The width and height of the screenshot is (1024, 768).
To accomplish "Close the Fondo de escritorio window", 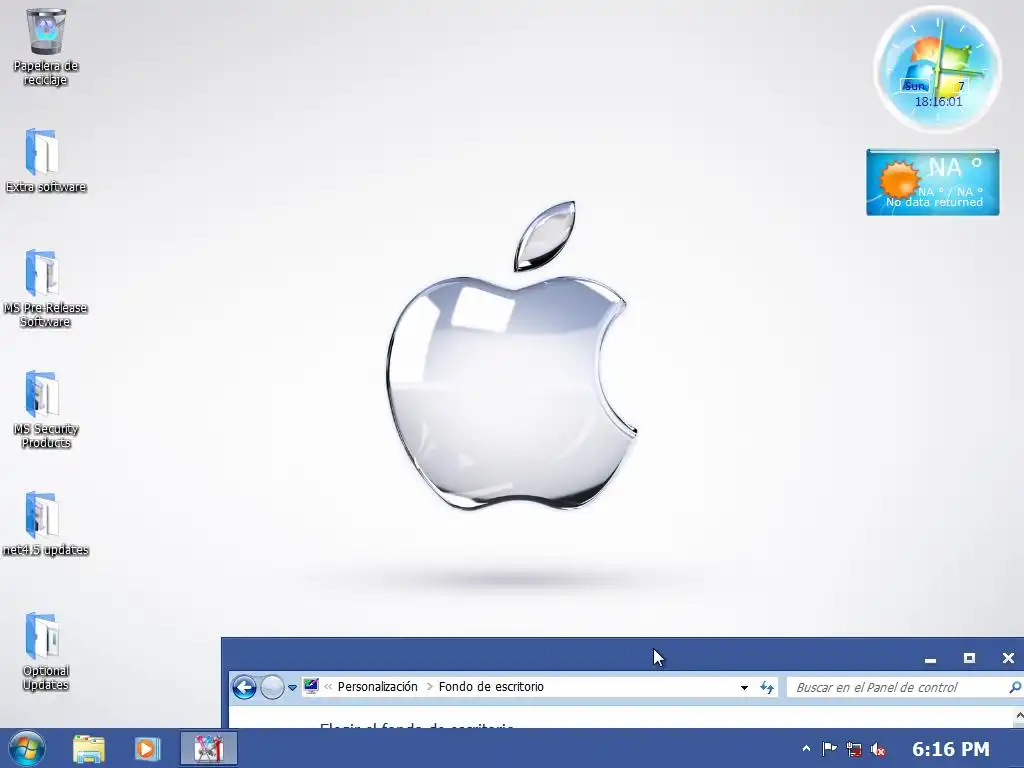I will coord(1008,658).
